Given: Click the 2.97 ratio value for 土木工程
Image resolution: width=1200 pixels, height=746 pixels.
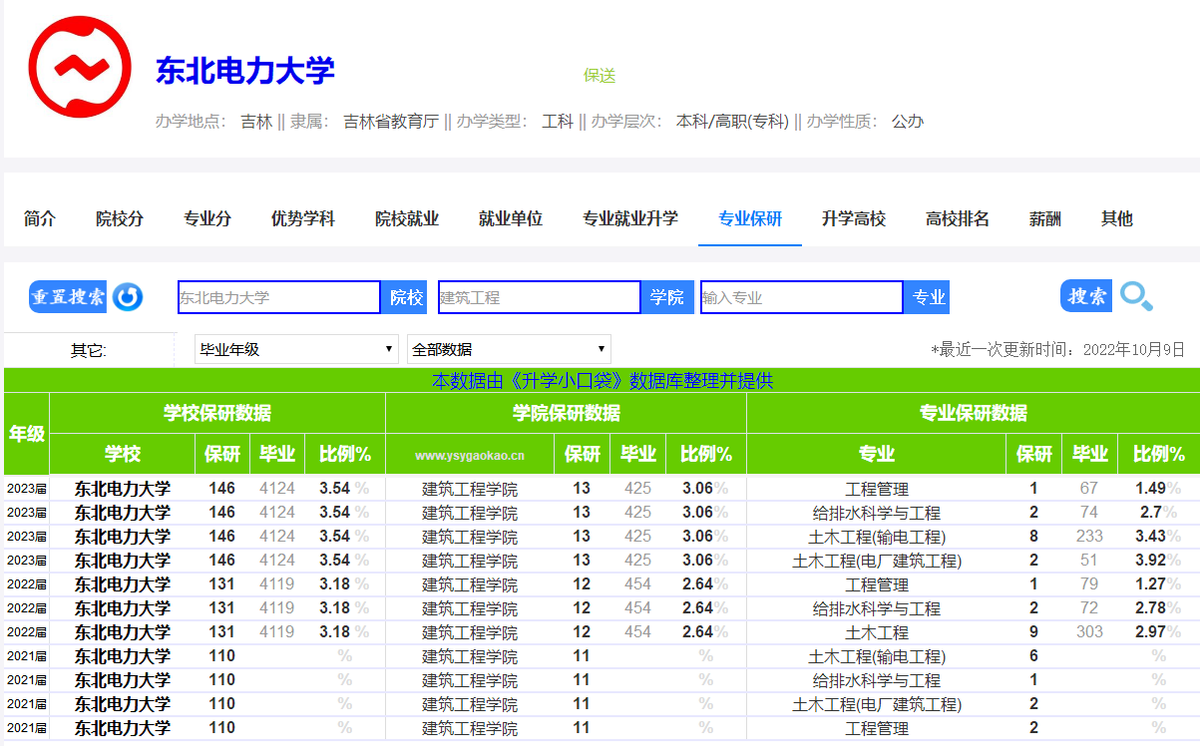Looking at the screenshot, I should pyautogui.click(x=1151, y=632).
